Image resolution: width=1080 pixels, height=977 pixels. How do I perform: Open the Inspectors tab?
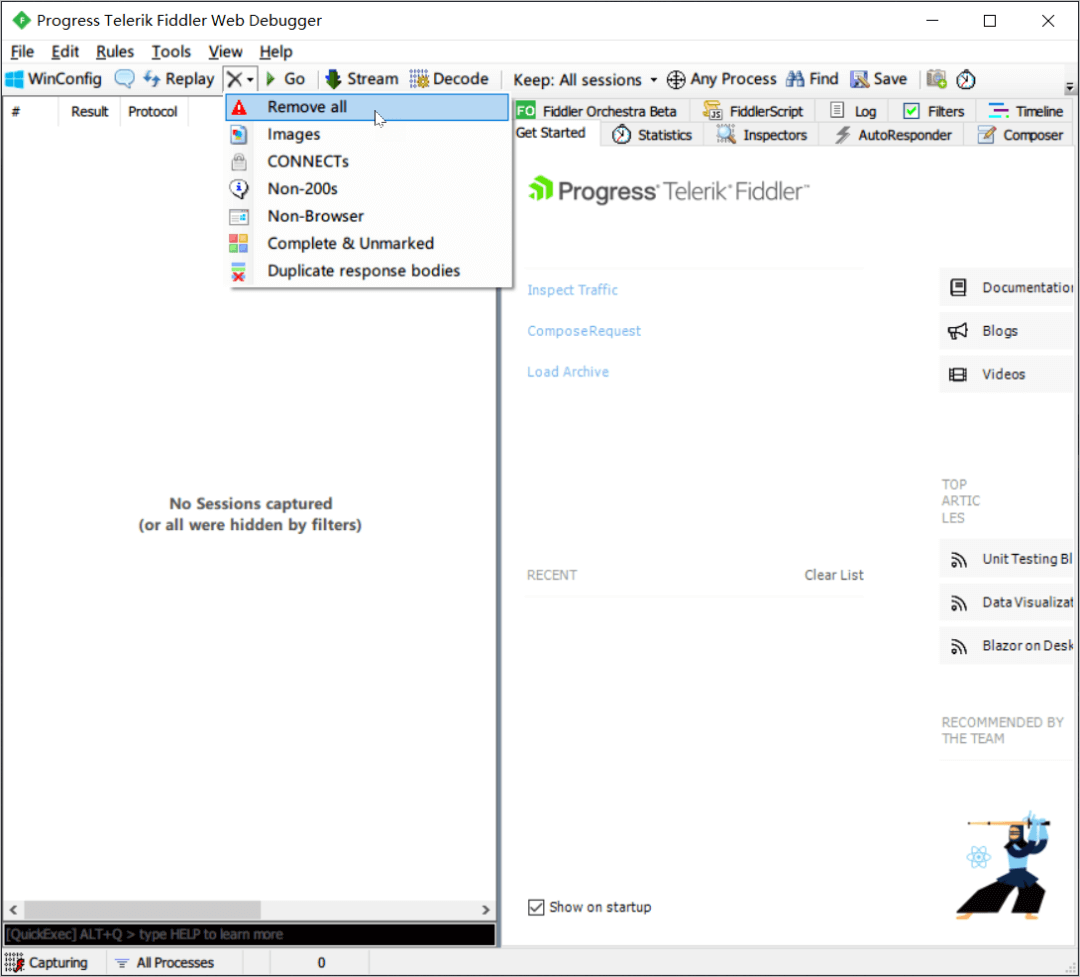761,135
